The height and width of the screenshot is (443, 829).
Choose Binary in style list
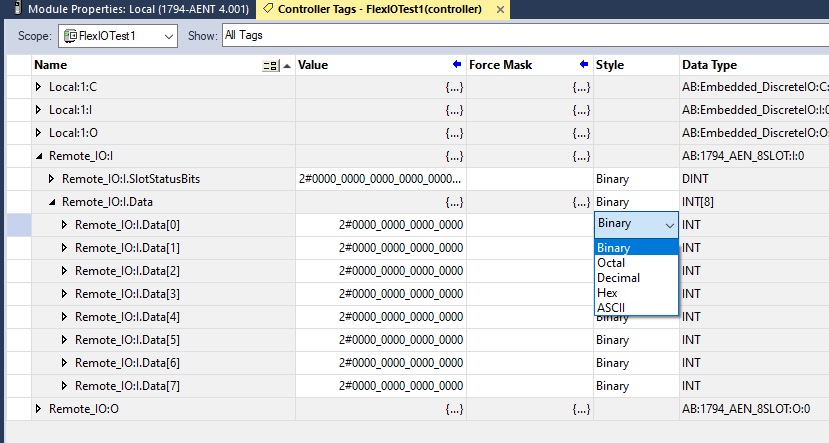click(x=636, y=247)
